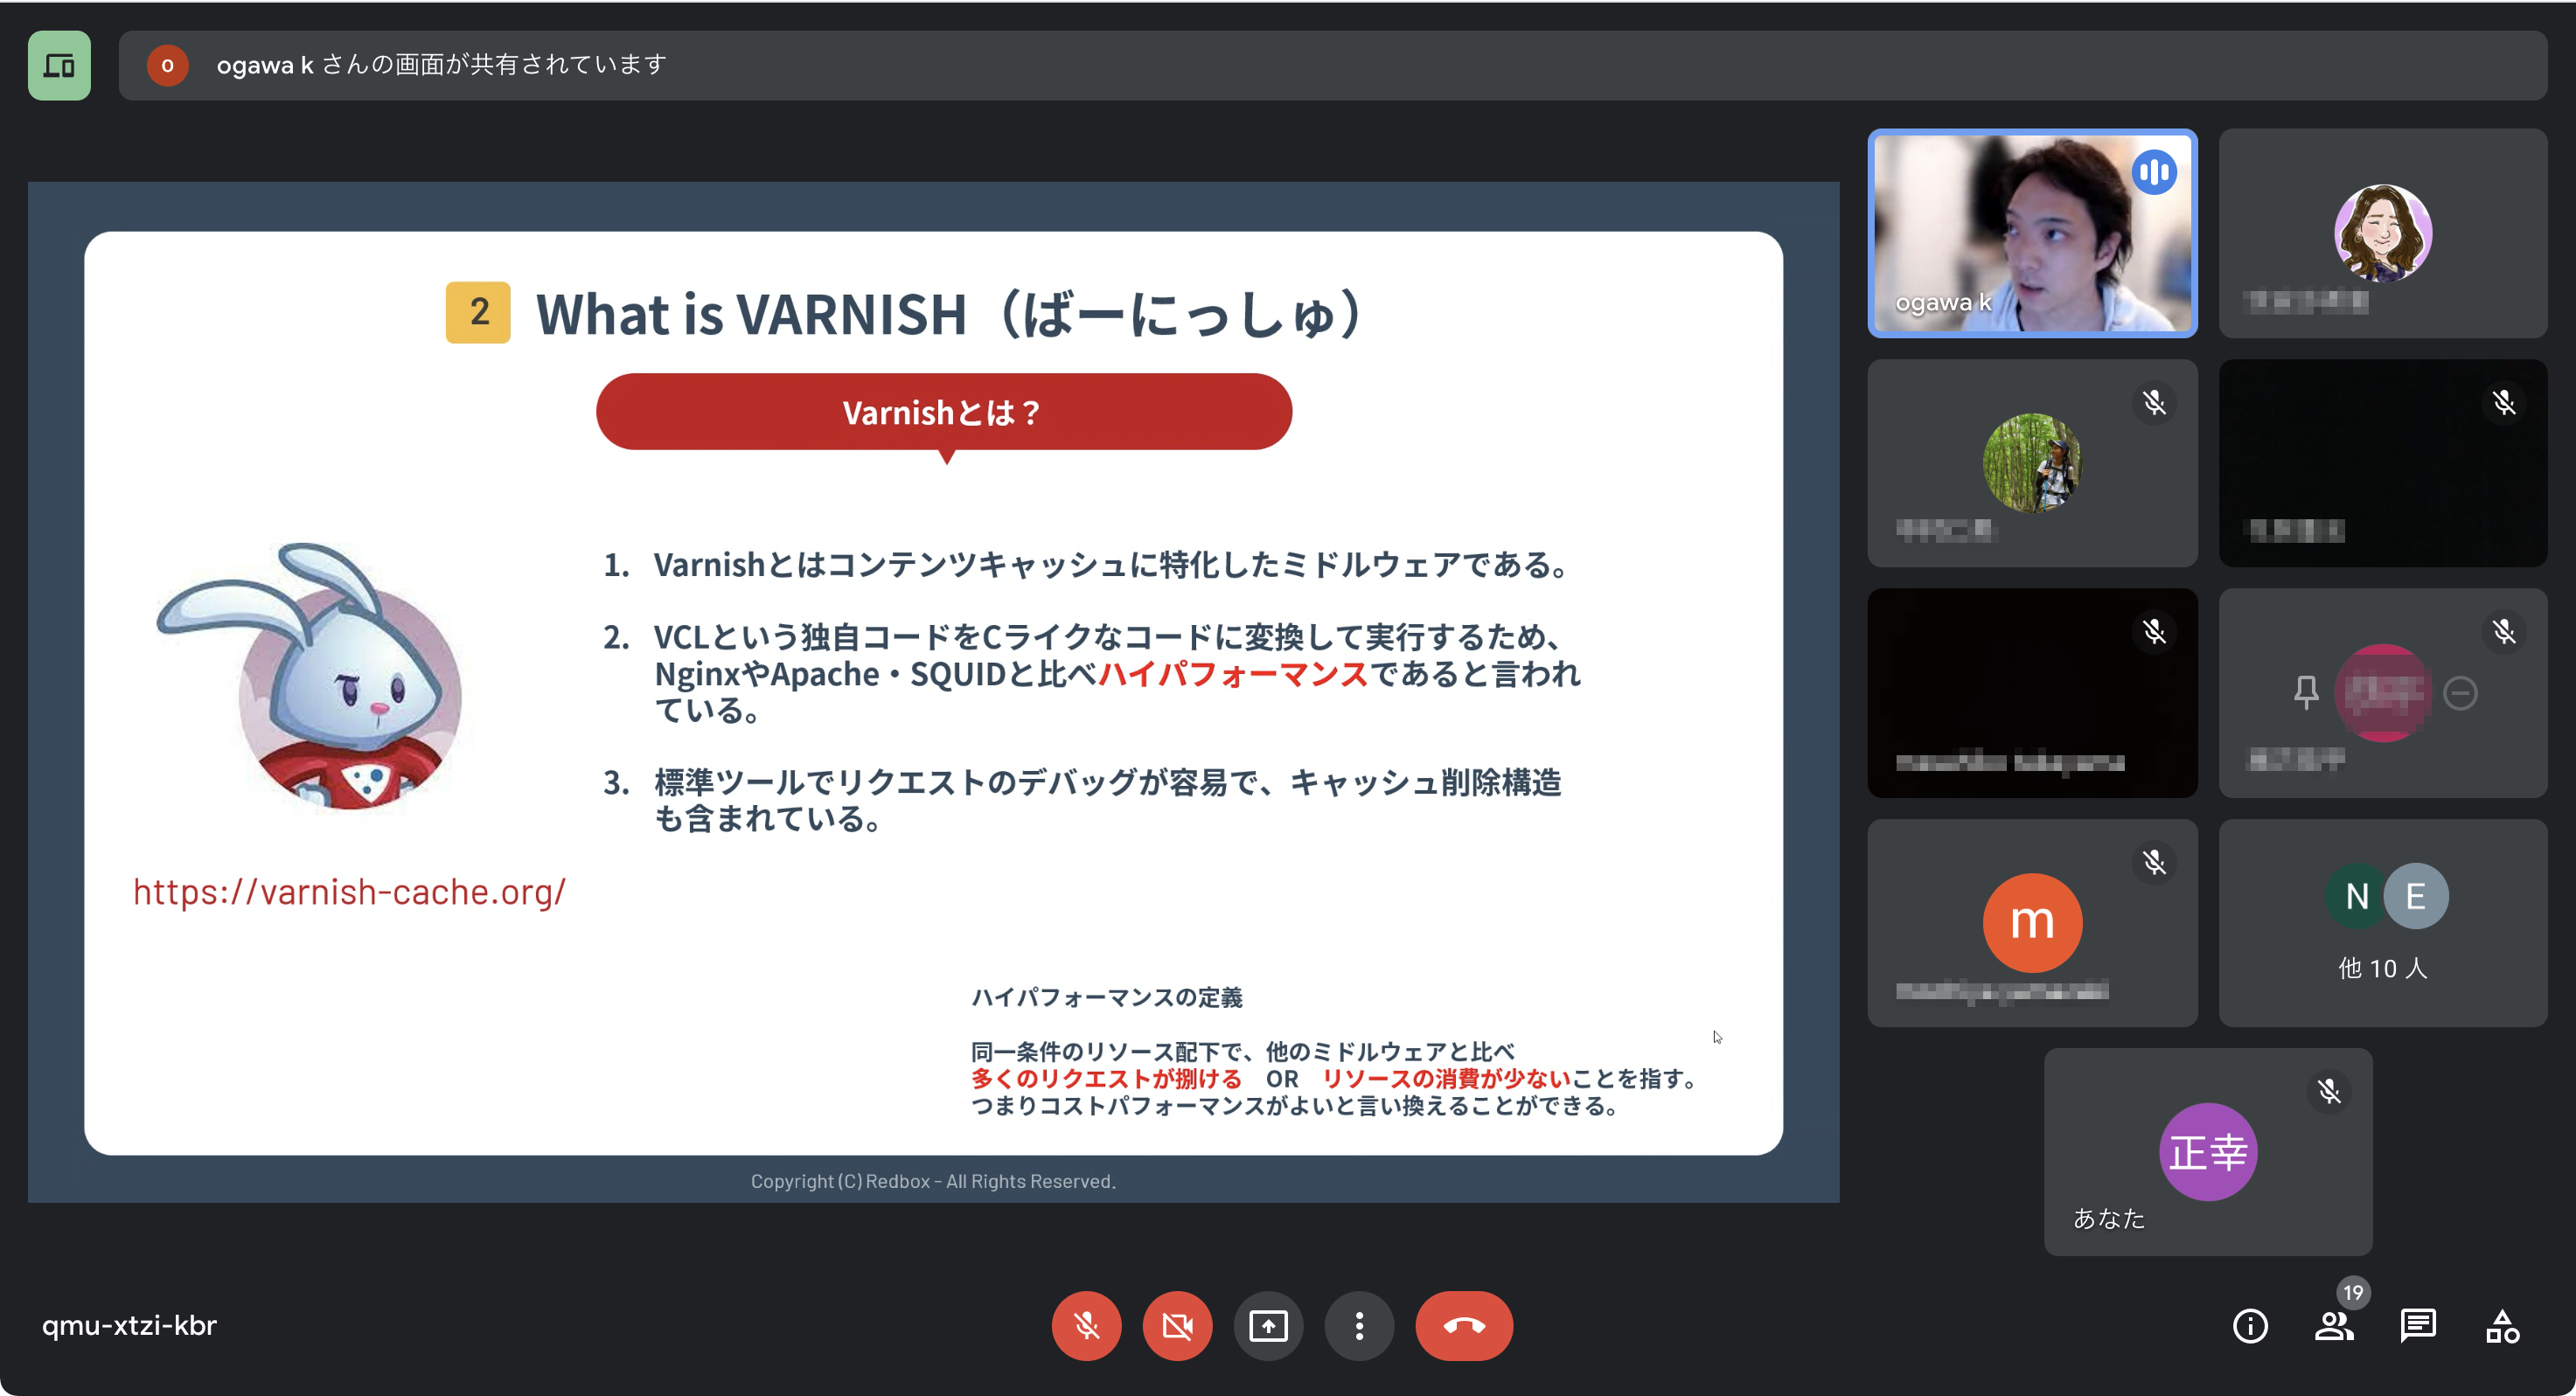The width and height of the screenshot is (2576, 1396).
Task: Click the N participant avatar
Action: tap(2357, 896)
